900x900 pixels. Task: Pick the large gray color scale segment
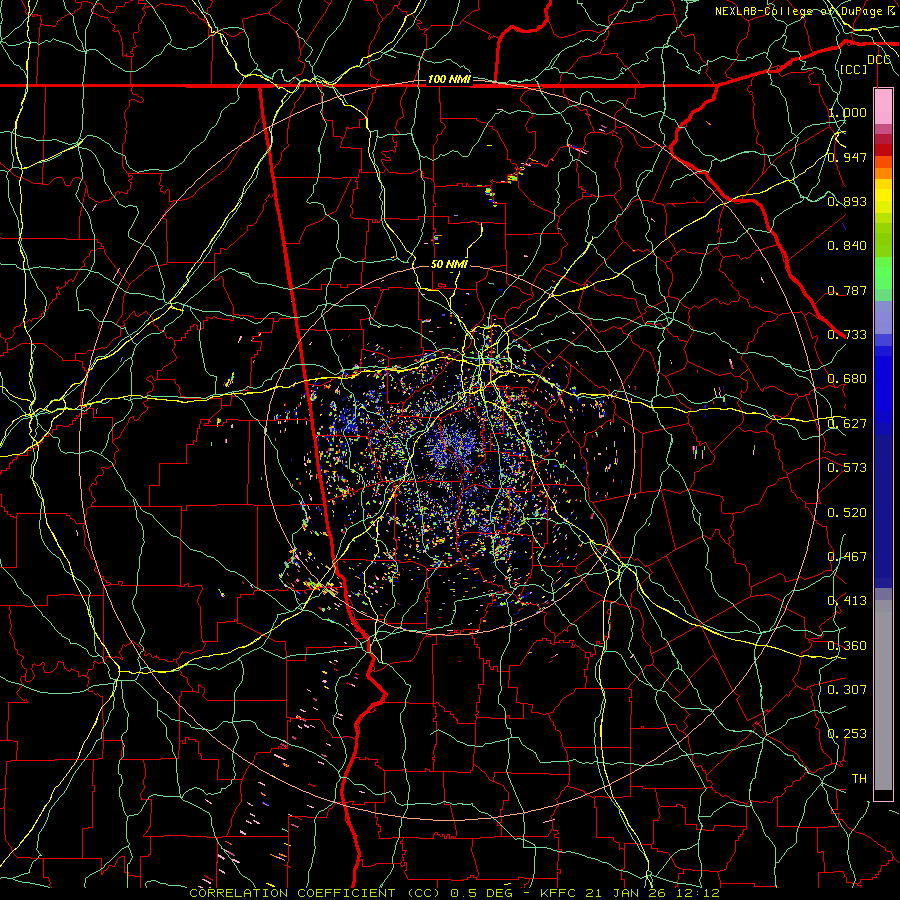pos(883,695)
